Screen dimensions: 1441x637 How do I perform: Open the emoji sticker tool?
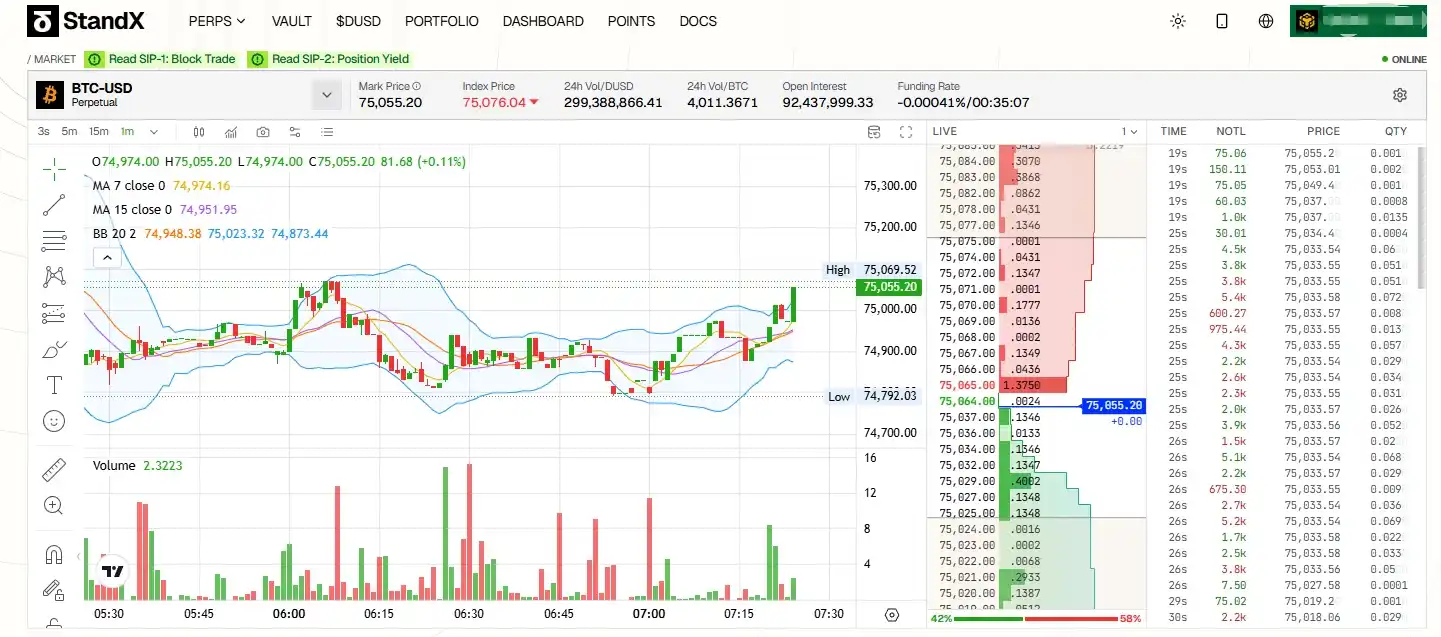[54, 421]
